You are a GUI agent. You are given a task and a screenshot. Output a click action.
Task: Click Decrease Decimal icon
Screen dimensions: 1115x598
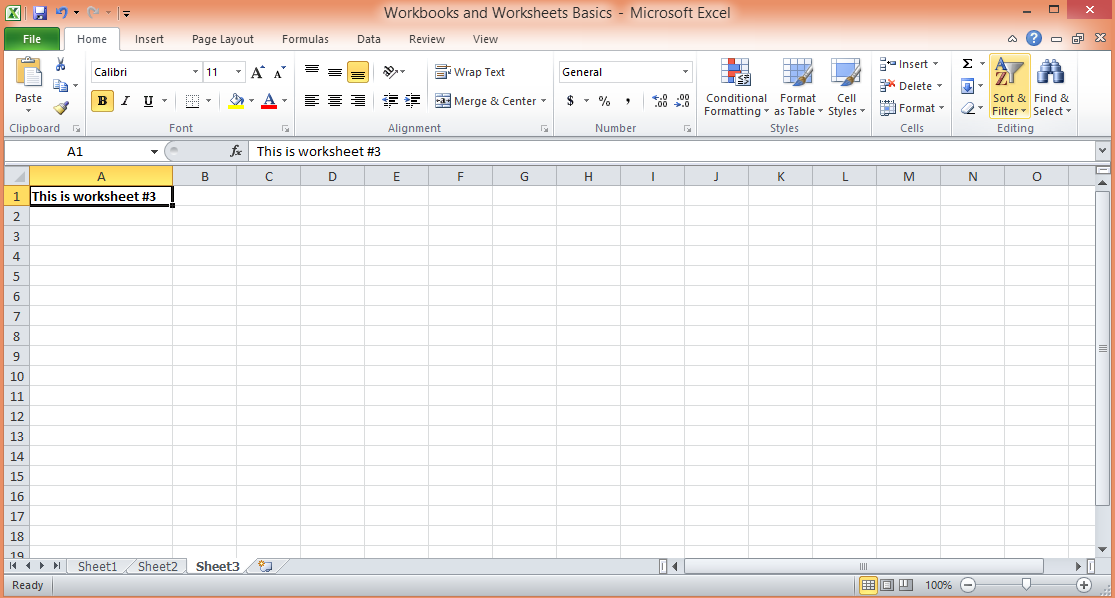(x=683, y=101)
